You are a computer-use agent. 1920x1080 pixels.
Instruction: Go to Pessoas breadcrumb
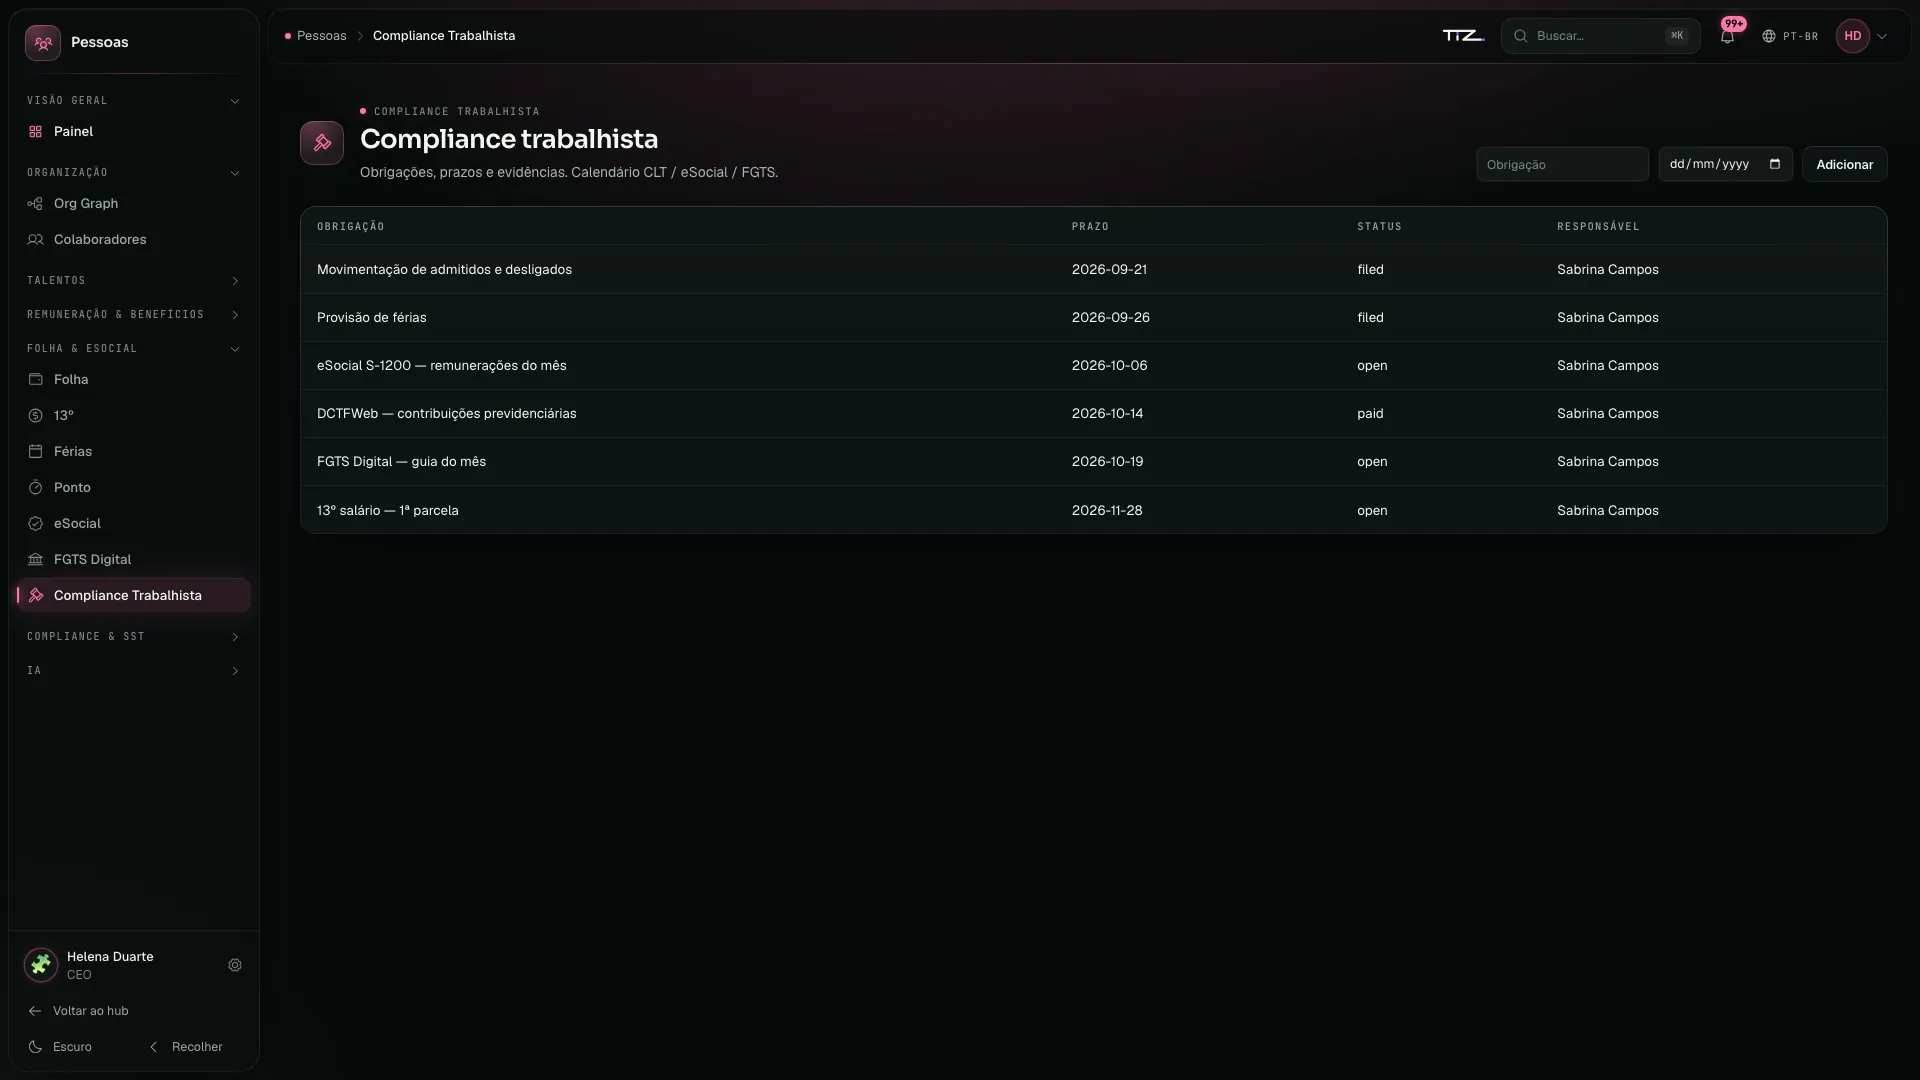tap(321, 36)
